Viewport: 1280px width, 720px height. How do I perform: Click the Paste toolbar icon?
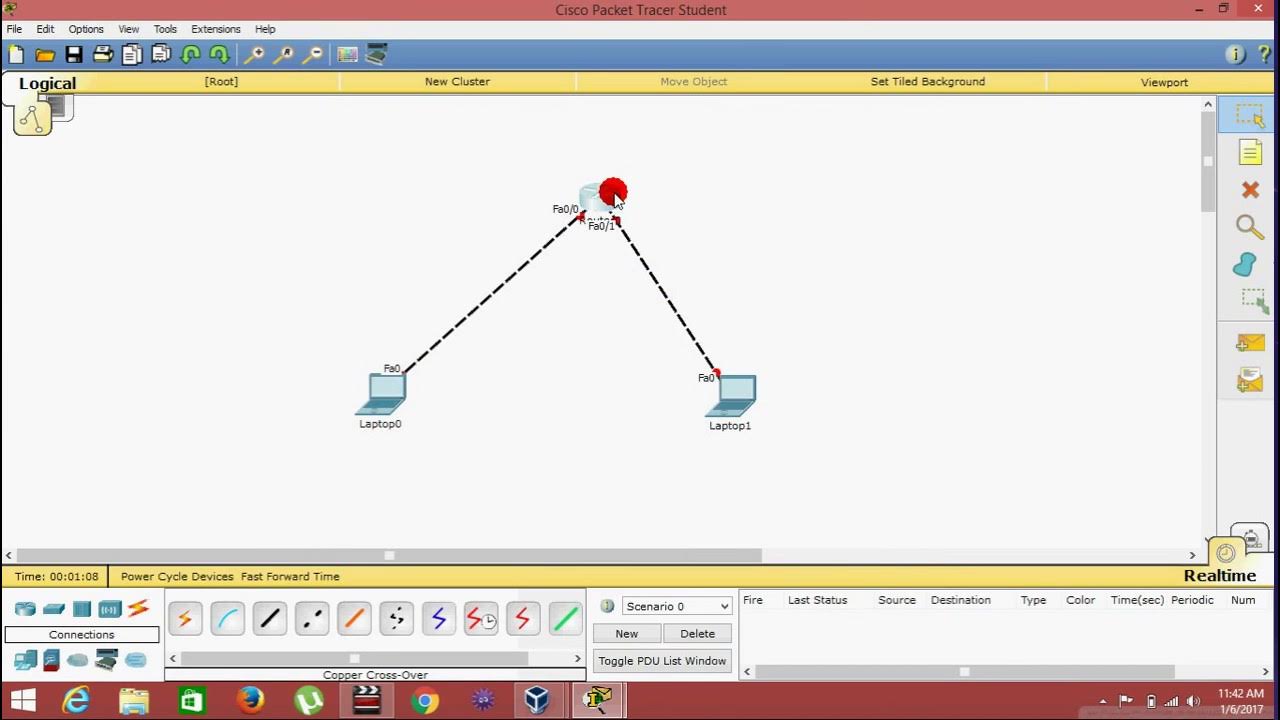(x=161, y=55)
